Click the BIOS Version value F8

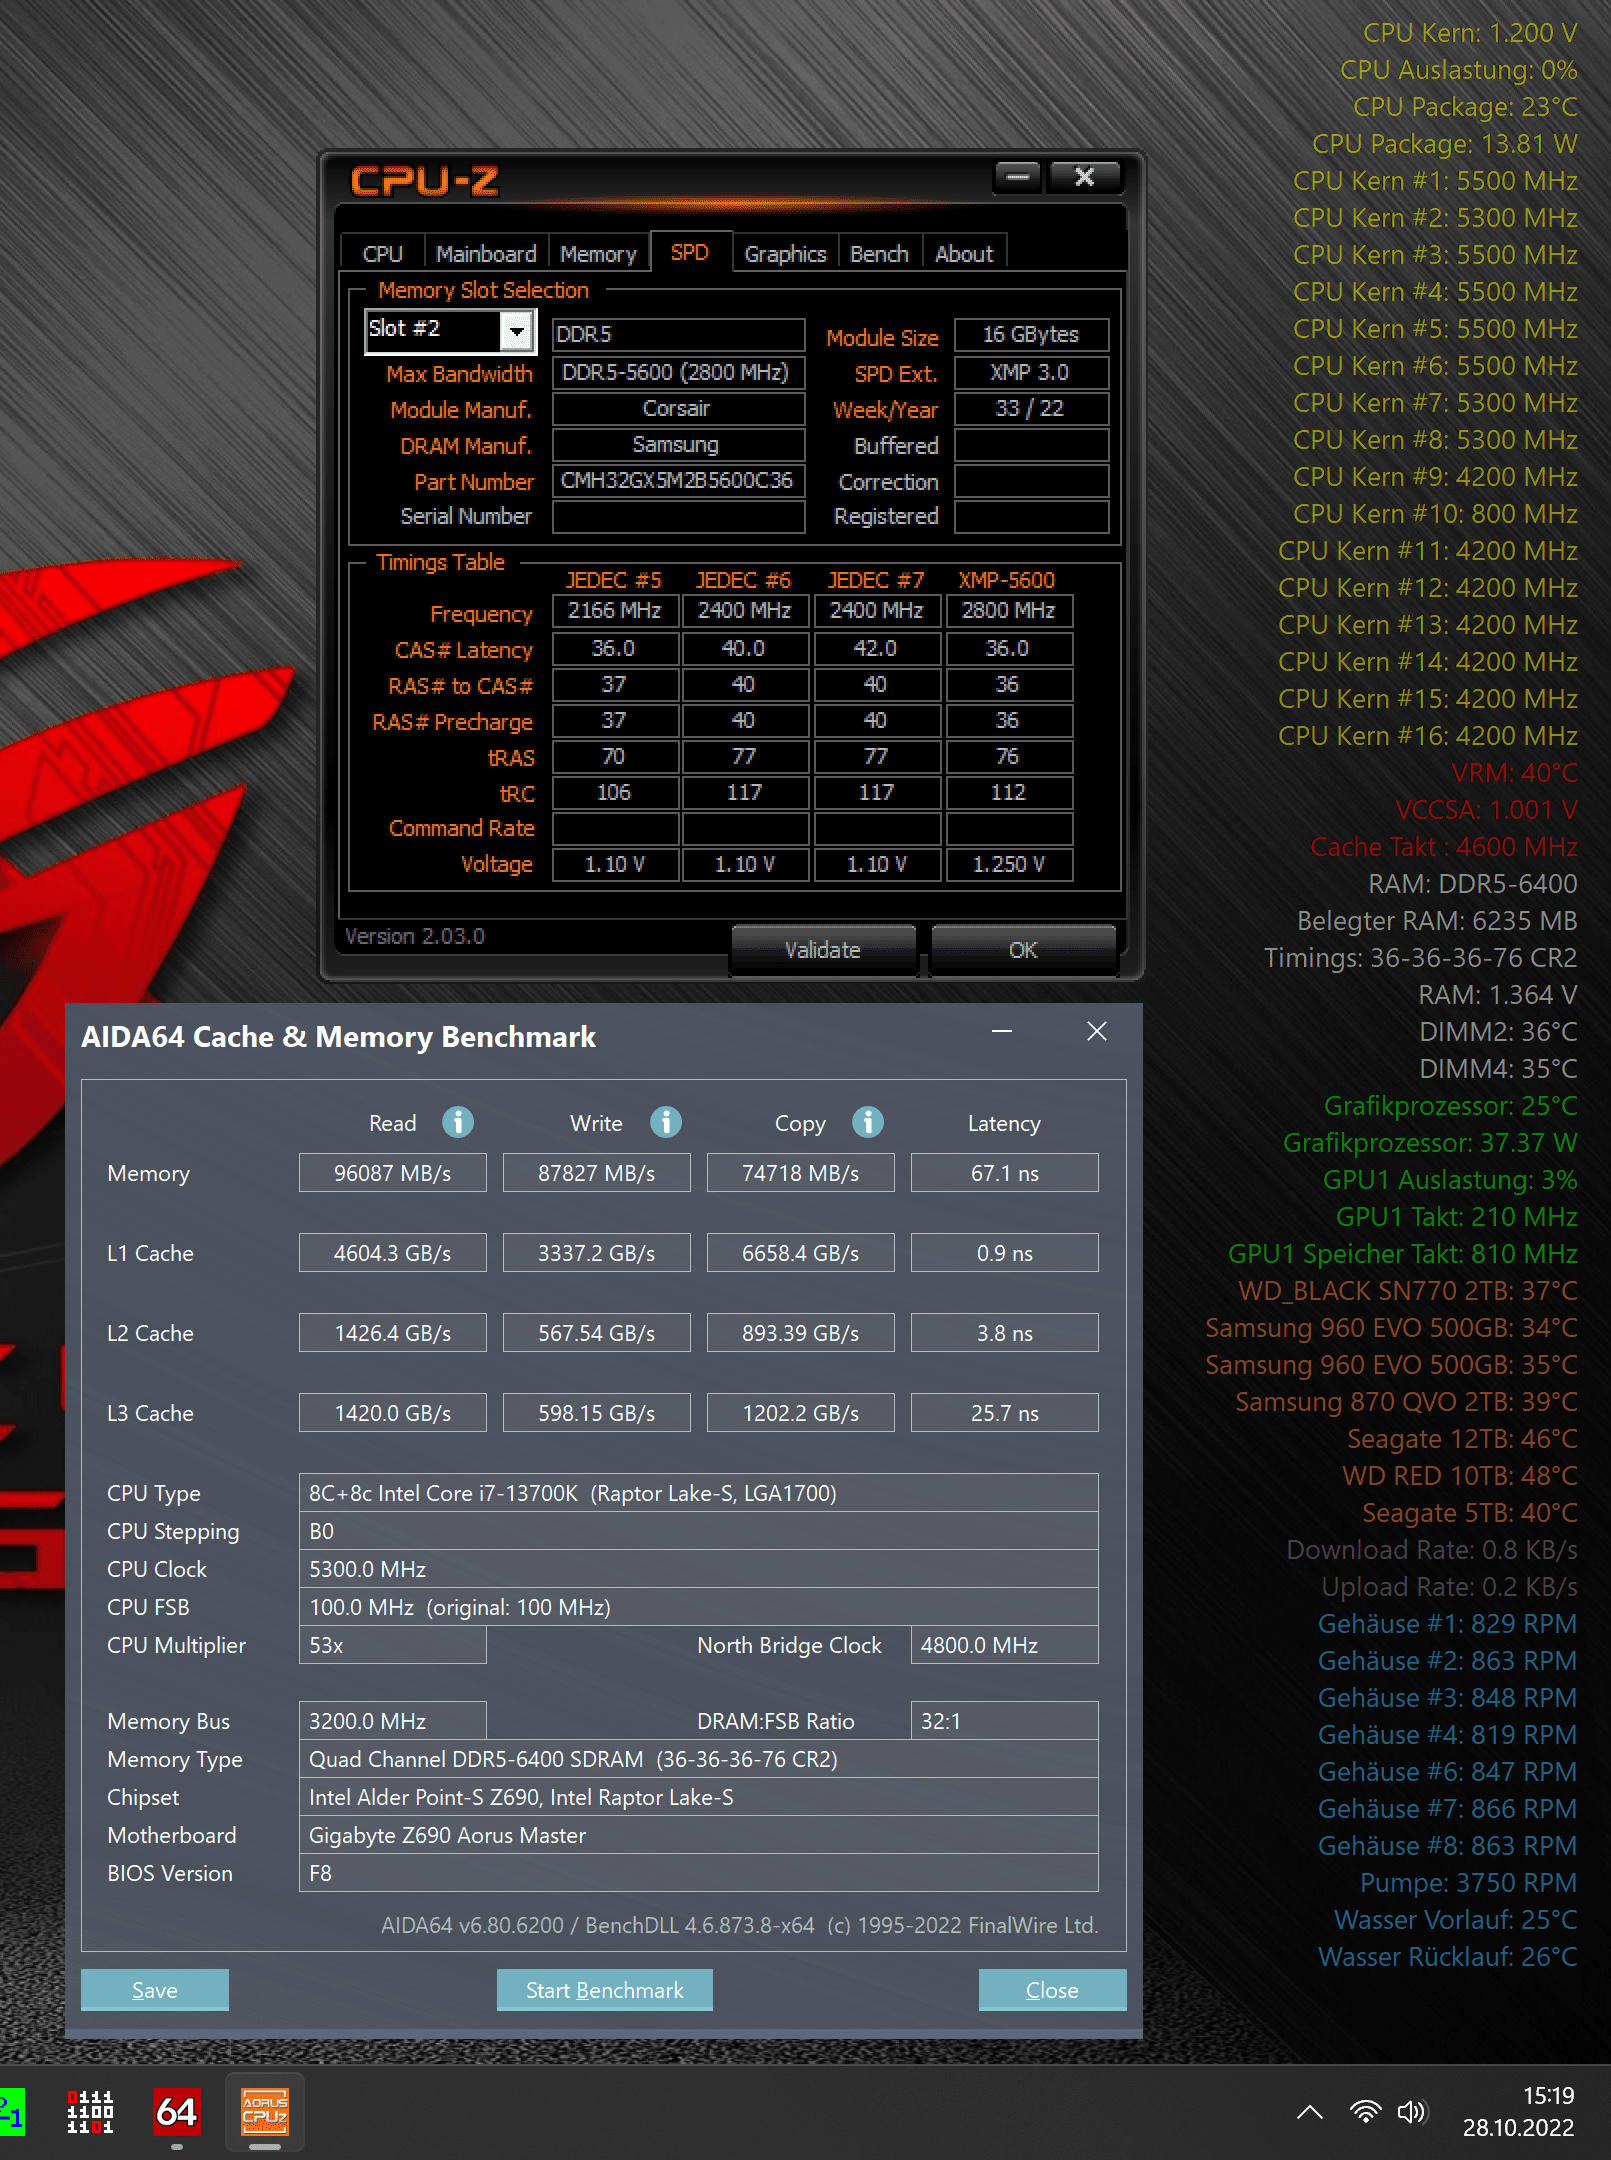click(x=699, y=1873)
